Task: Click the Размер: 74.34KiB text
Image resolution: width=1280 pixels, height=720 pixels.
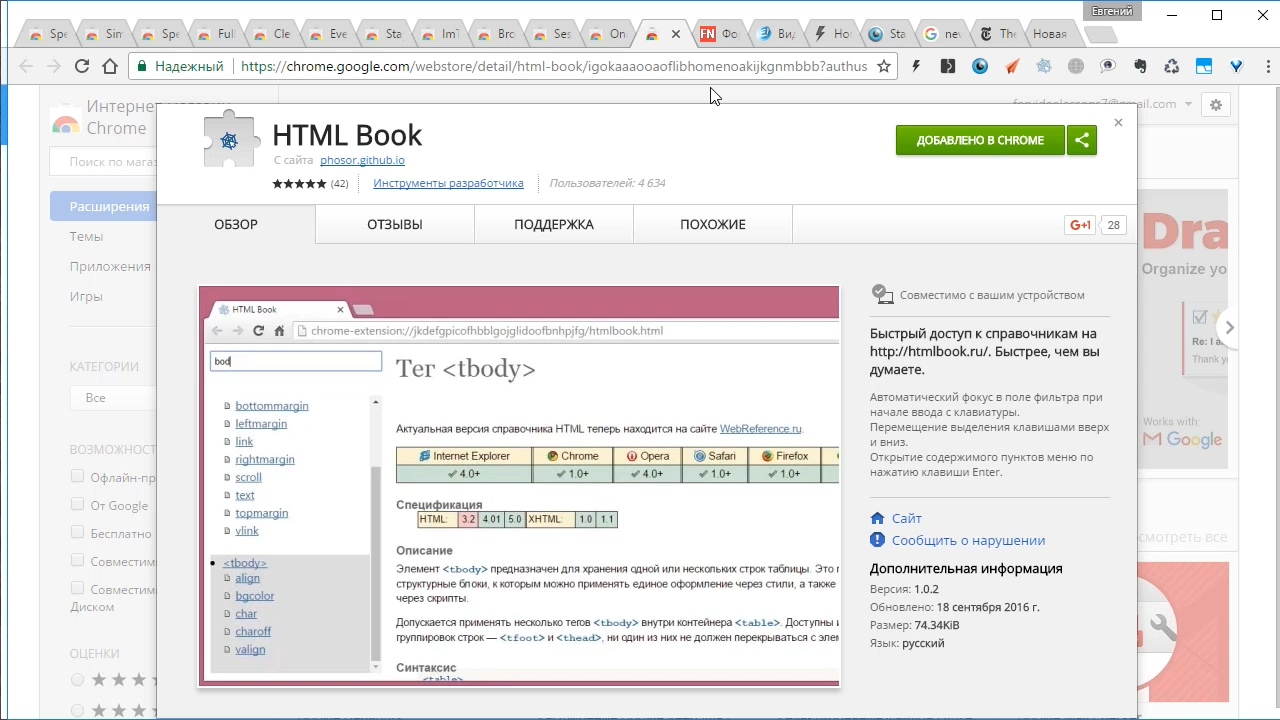Action: [914, 625]
